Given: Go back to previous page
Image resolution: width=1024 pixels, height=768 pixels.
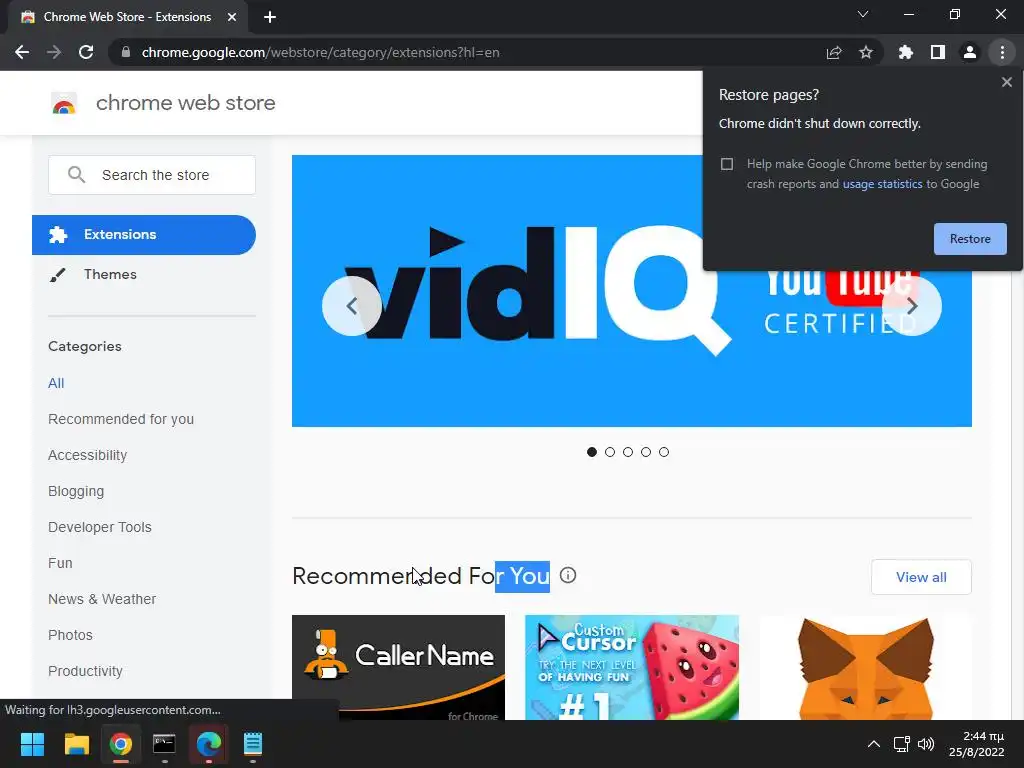Looking at the screenshot, I should 22,52.
